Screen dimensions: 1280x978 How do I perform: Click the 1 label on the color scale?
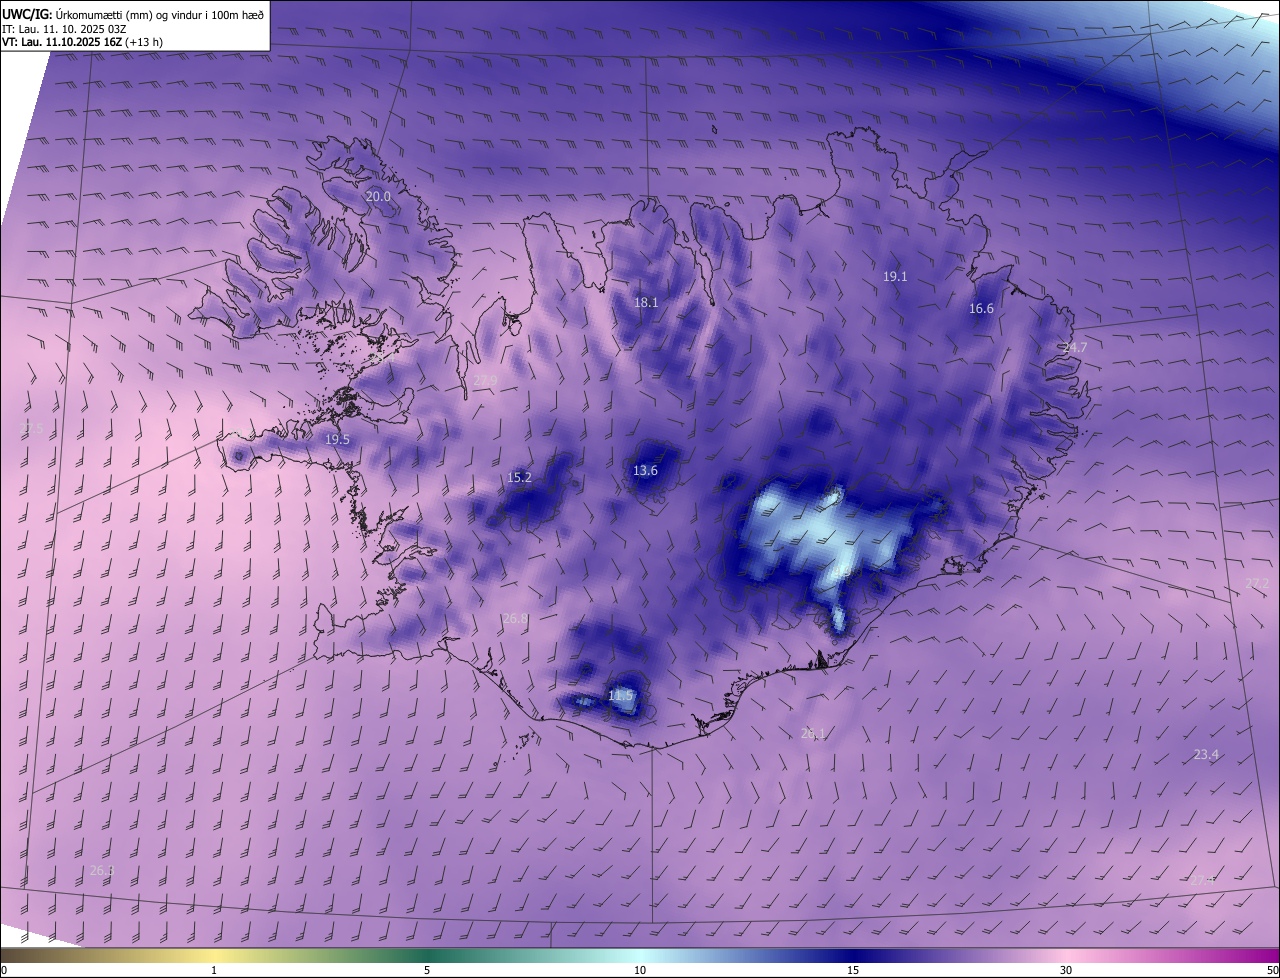[x=214, y=970]
